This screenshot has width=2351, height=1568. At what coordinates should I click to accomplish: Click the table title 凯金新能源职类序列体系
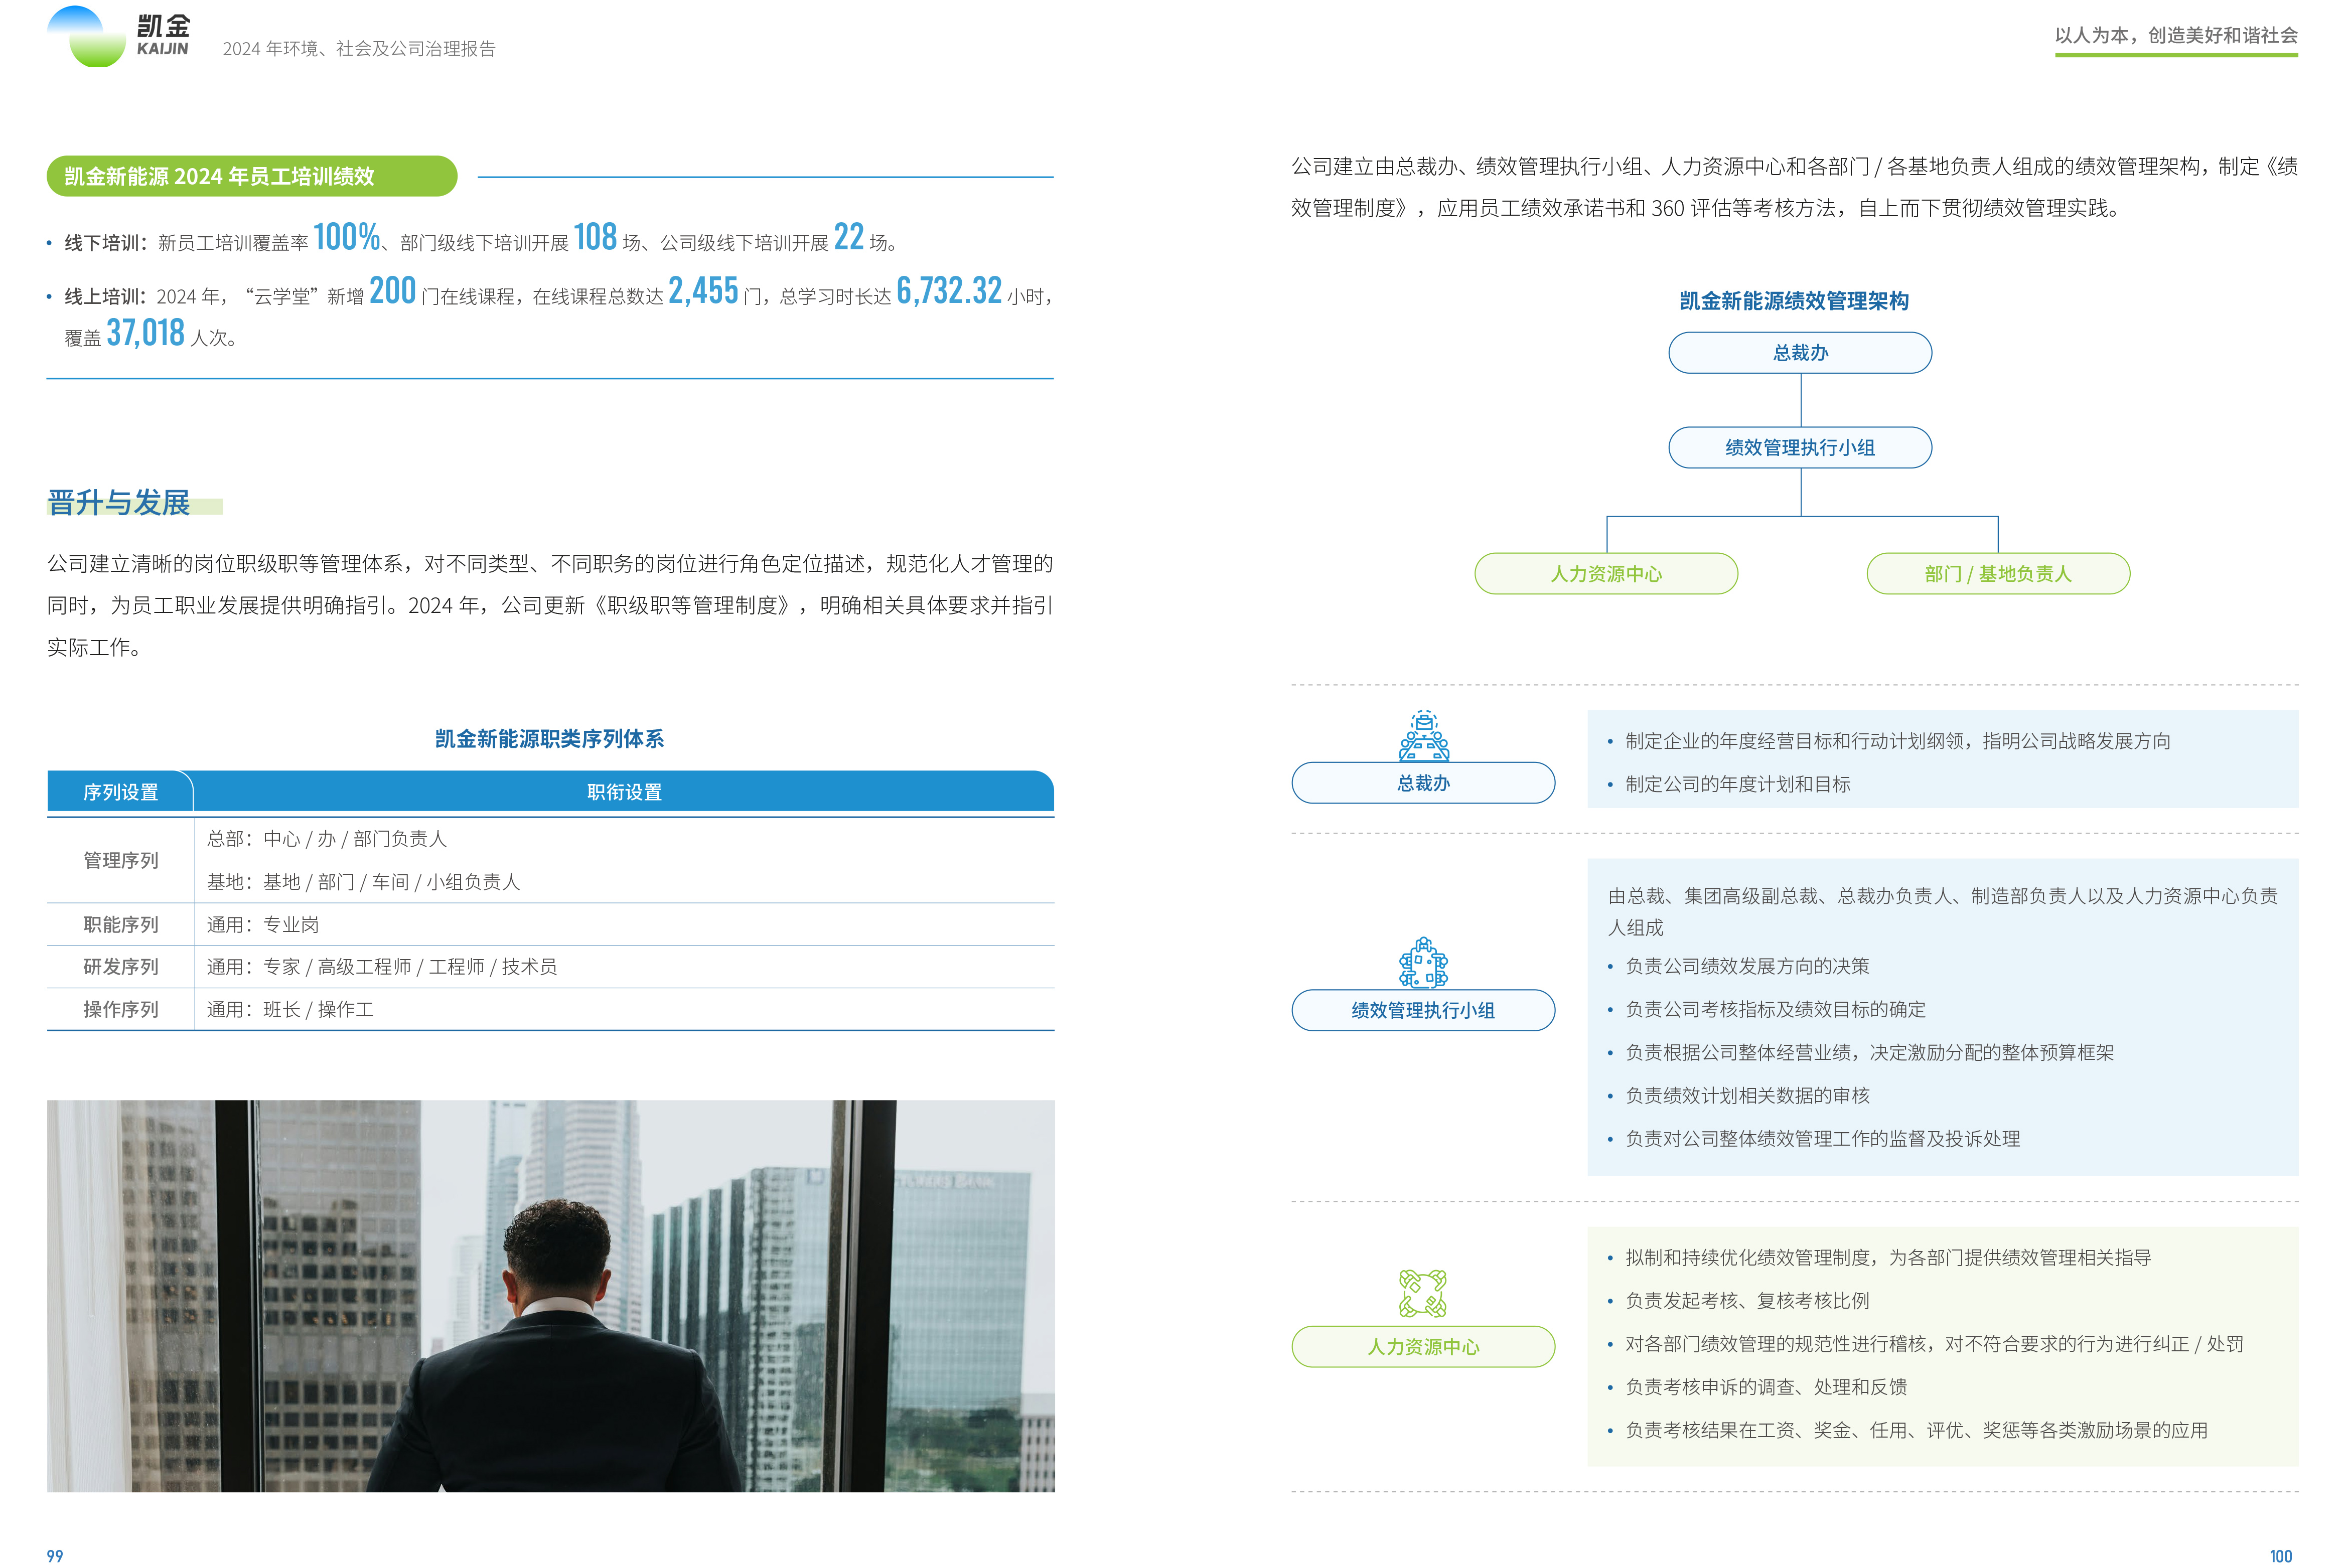(550, 739)
